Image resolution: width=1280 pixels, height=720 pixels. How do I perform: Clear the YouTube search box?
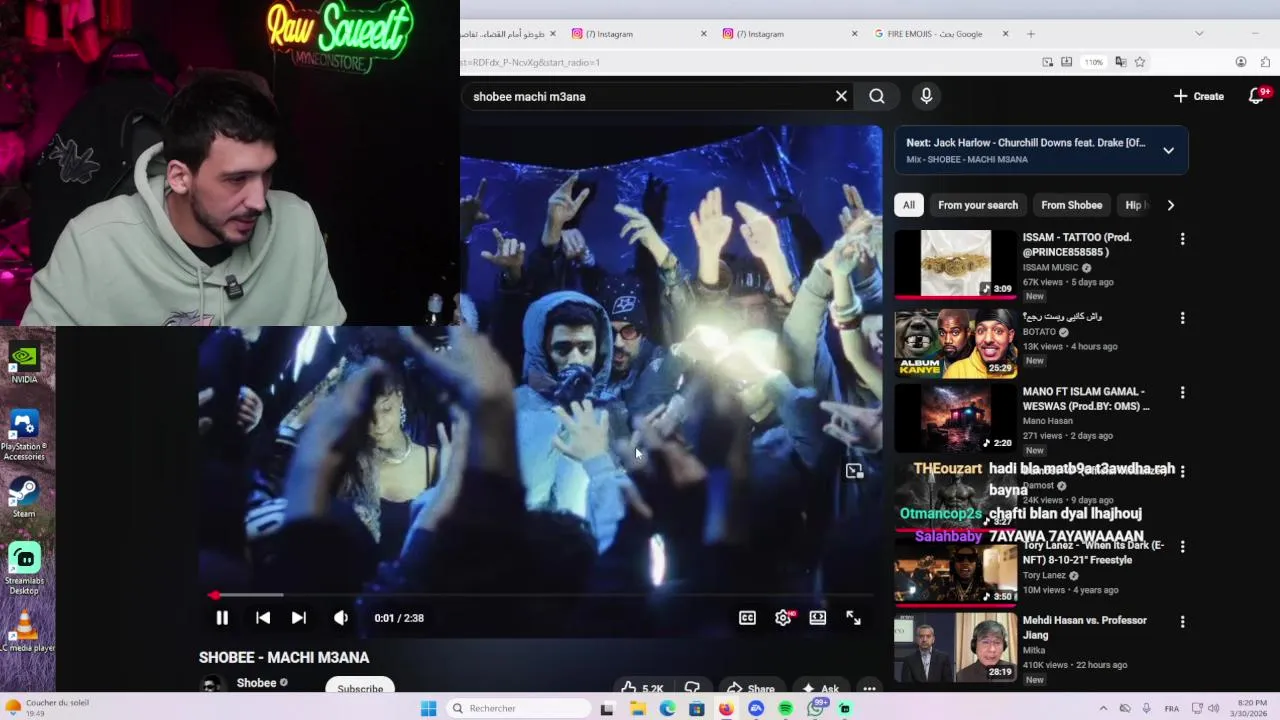coord(841,96)
